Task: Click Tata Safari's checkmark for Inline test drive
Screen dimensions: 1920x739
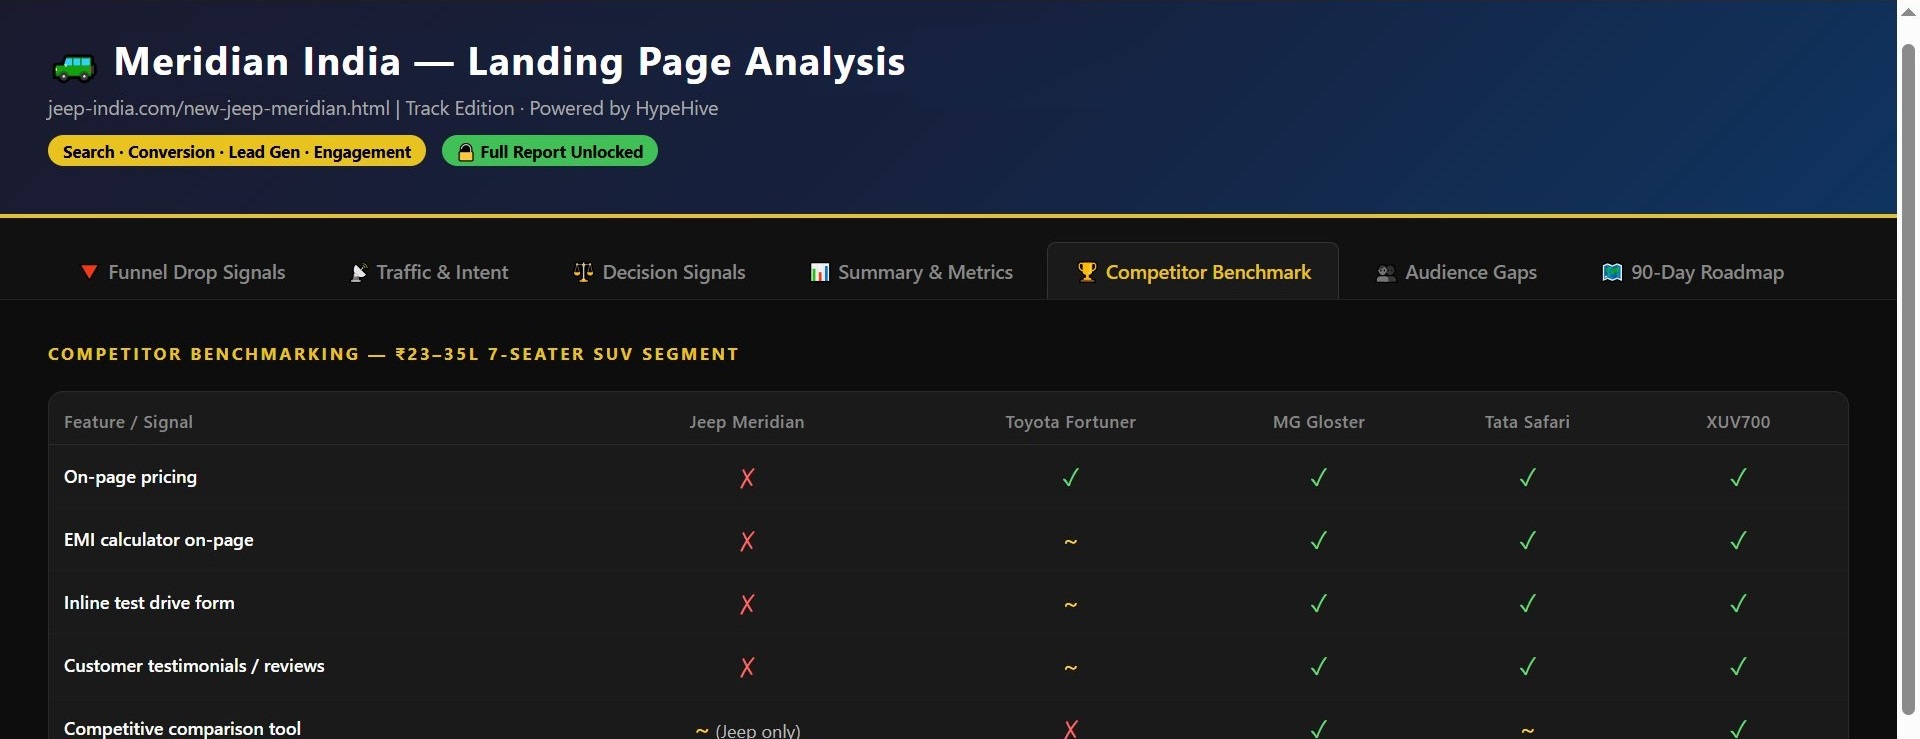Action: [1527, 604]
